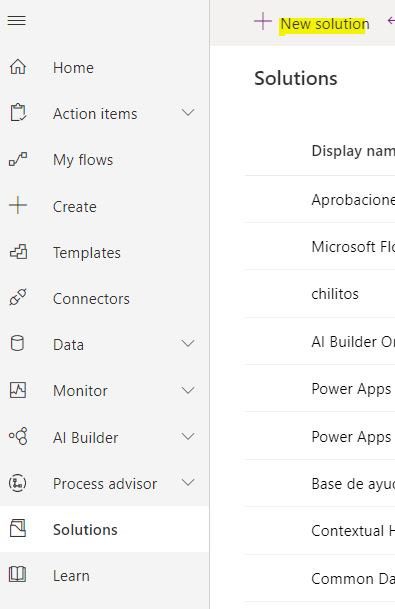
Task: Click the Action items clipboard icon
Action: pyautogui.click(x=18, y=113)
